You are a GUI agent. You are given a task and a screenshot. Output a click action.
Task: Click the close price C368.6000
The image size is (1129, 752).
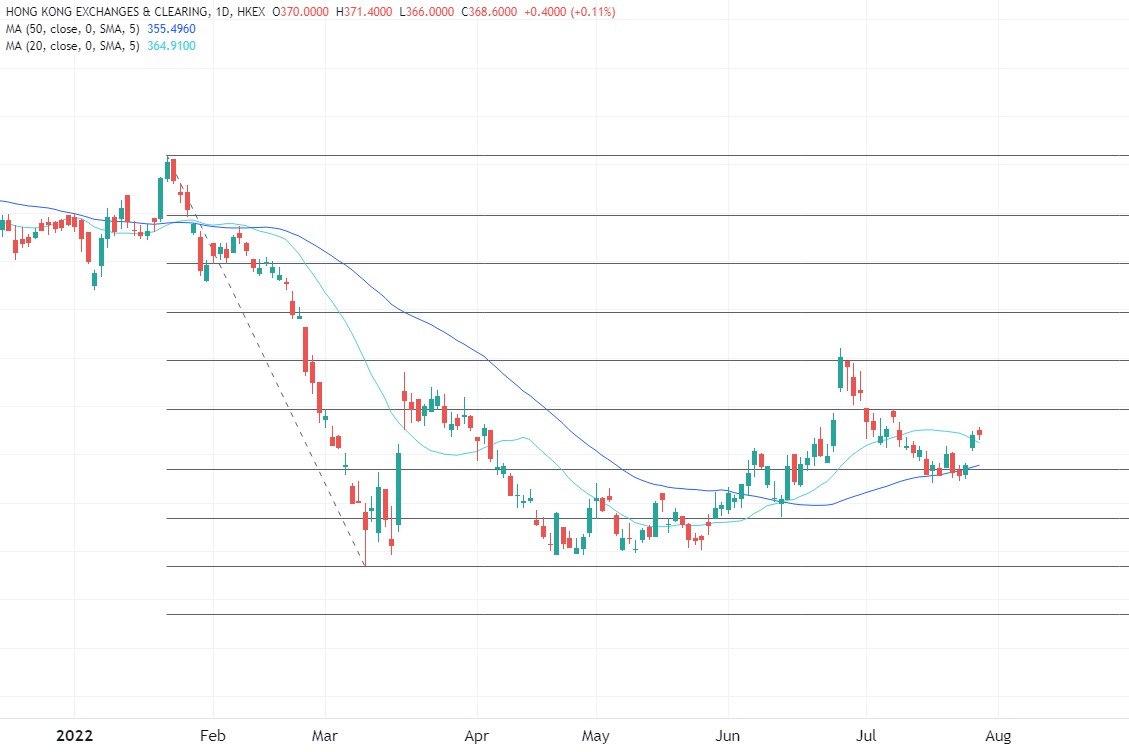point(479,12)
